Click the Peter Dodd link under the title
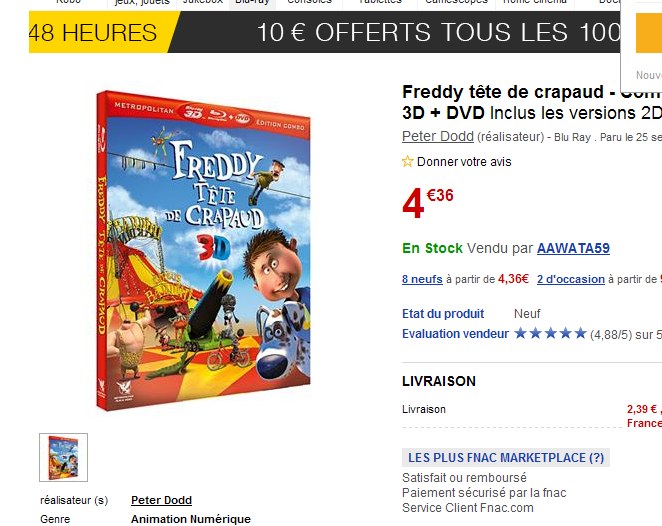This screenshot has width=662, height=526. (x=437, y=136)
